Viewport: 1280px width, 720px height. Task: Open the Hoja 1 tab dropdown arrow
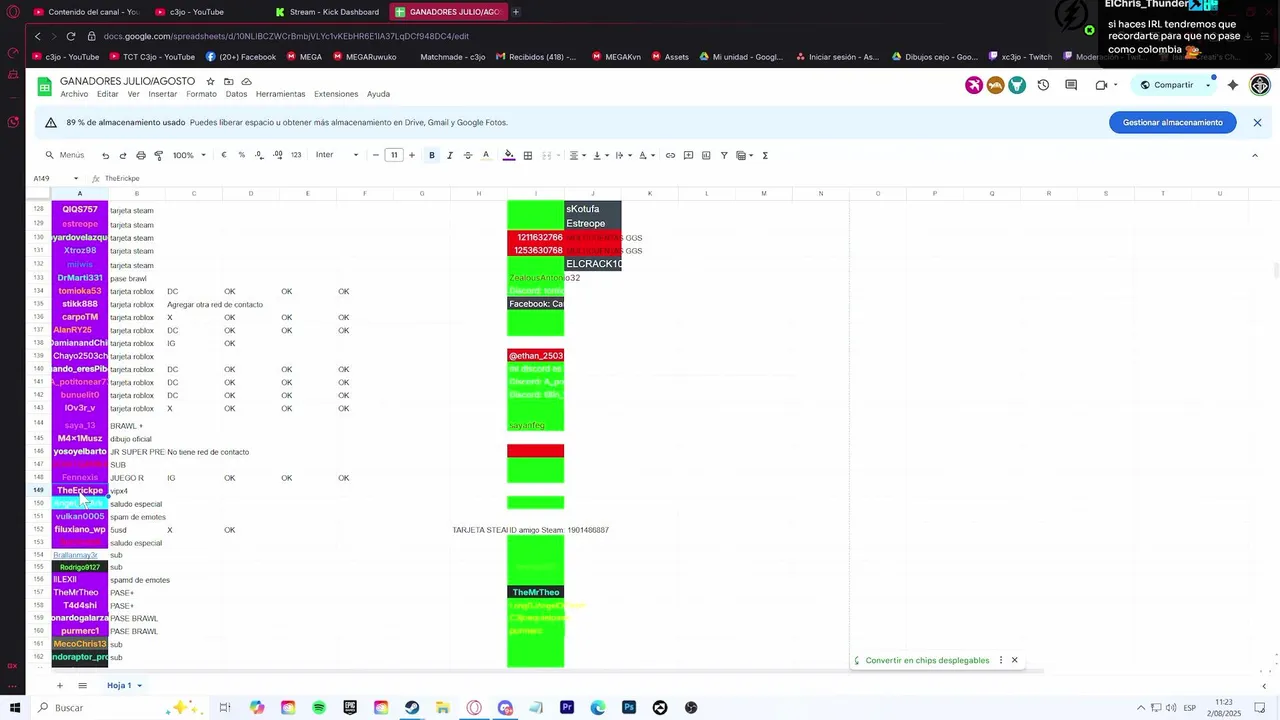pos(140,685)
